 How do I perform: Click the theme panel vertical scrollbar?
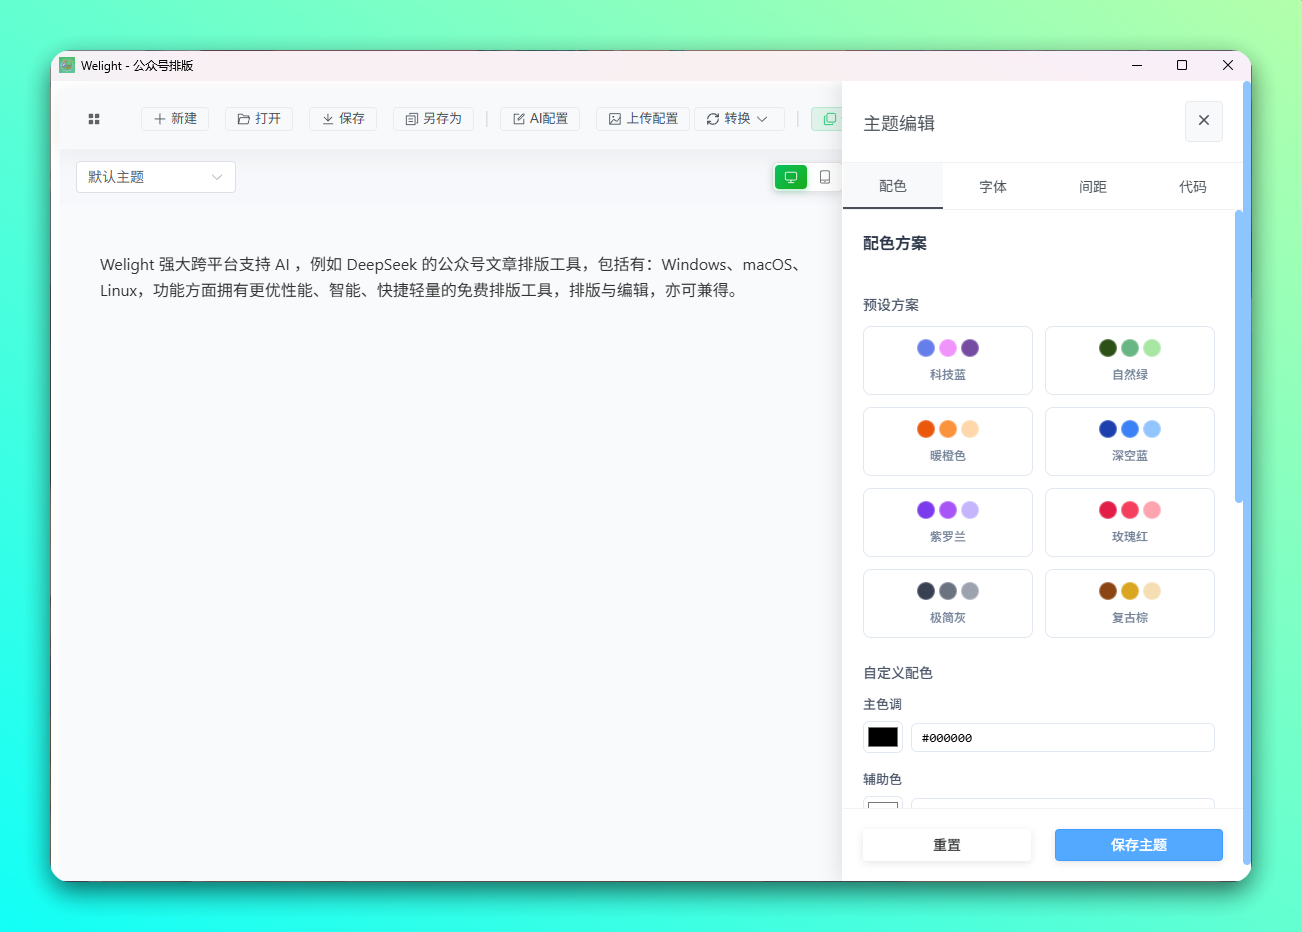click(1239, 356)
